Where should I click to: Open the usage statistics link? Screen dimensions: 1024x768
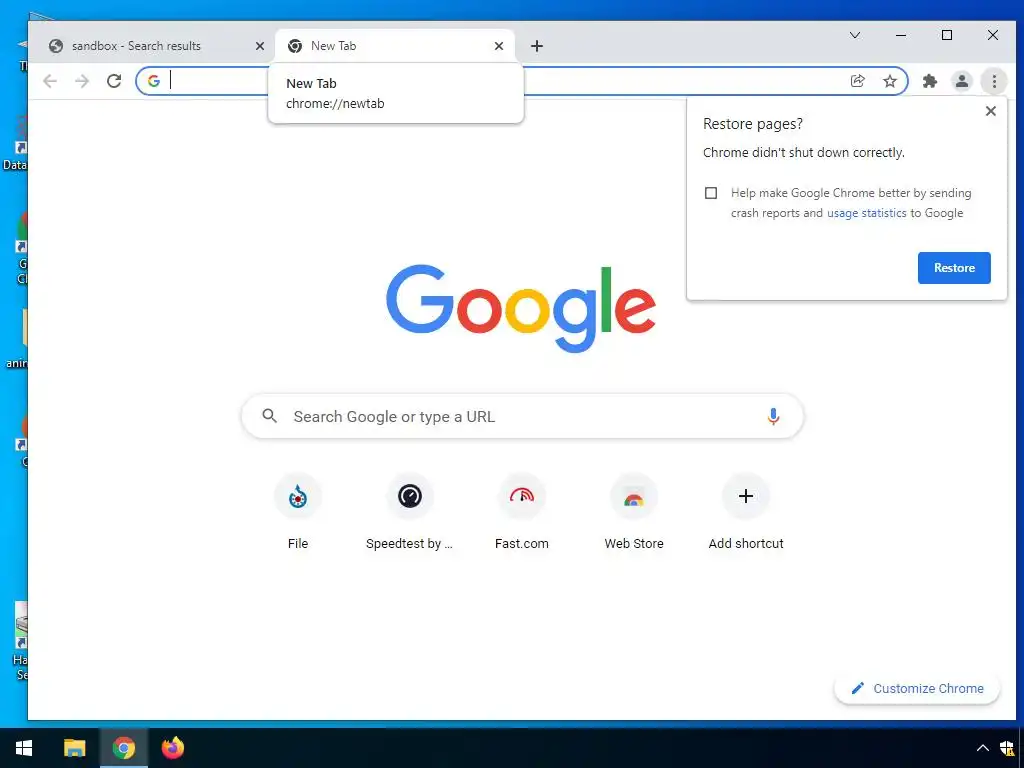coord(867,213)
